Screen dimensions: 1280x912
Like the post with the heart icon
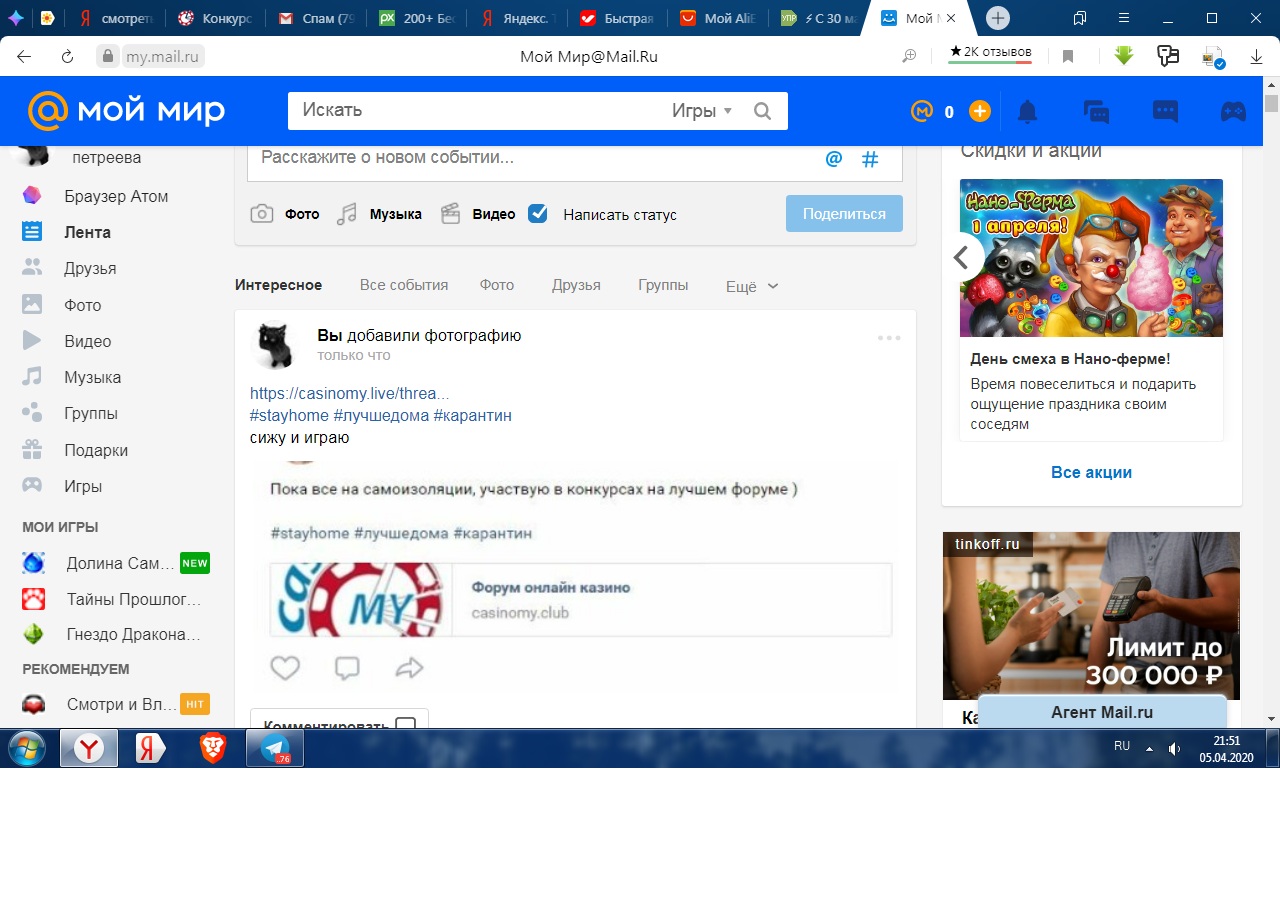285,668
